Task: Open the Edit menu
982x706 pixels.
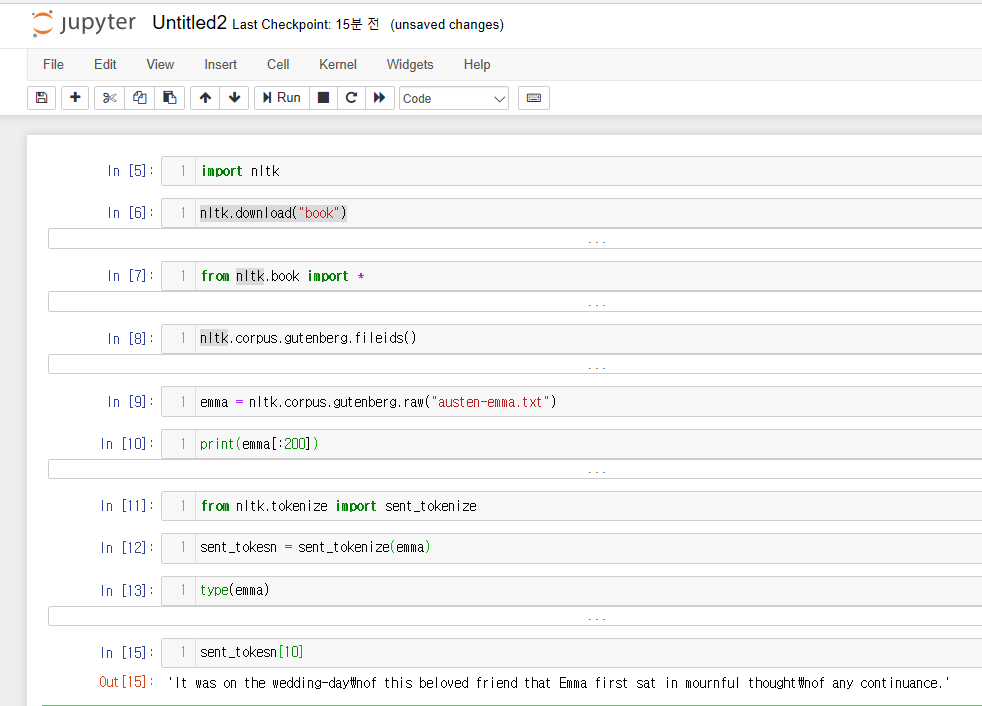Action: click(105, 65)
